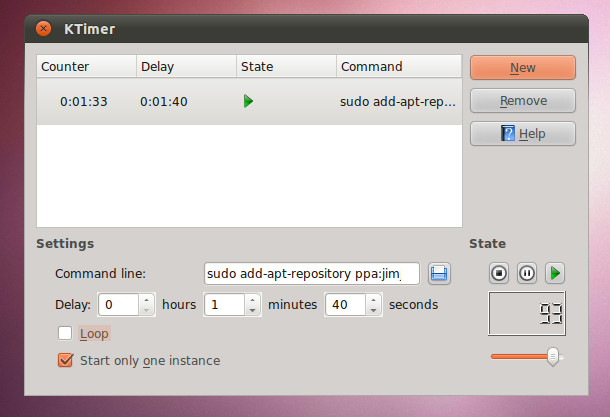Focus the Command line text field

coord(312,273)
